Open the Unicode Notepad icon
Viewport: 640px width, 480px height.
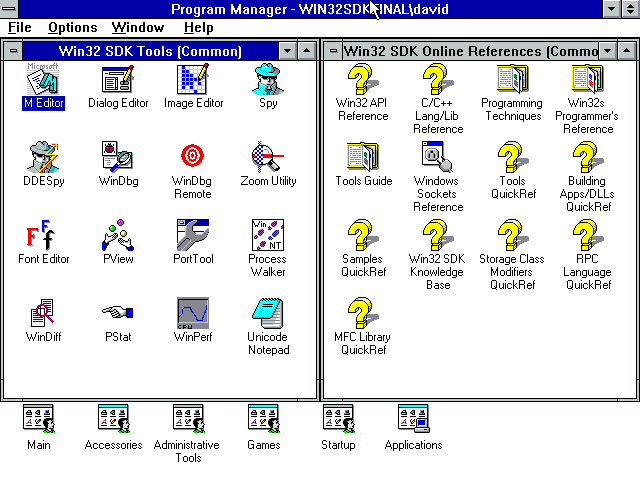coord(268,313)
